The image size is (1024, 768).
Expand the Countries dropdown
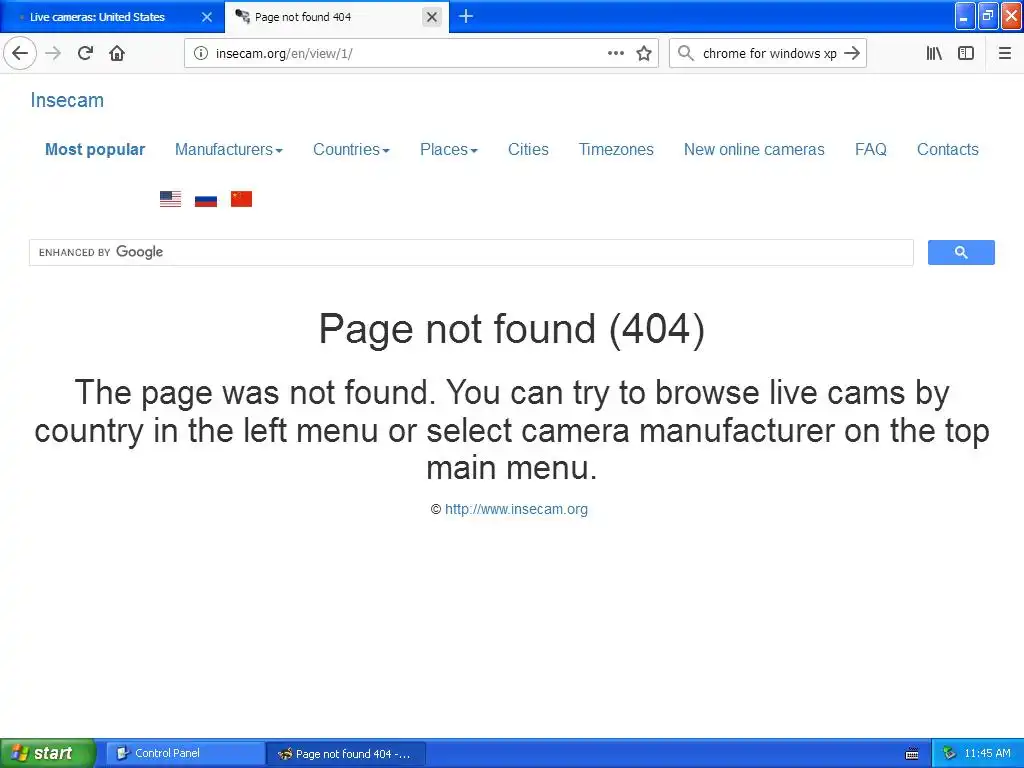pyautogui.click(x=351, y=150)
